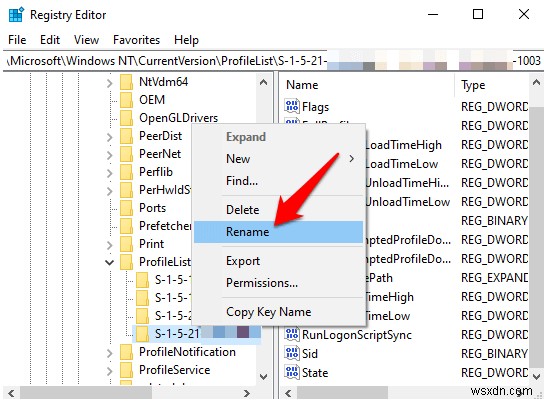The height and width of the screenshot is (401, 544).
Task: Click the OEM folder icon
Action: 126,100
